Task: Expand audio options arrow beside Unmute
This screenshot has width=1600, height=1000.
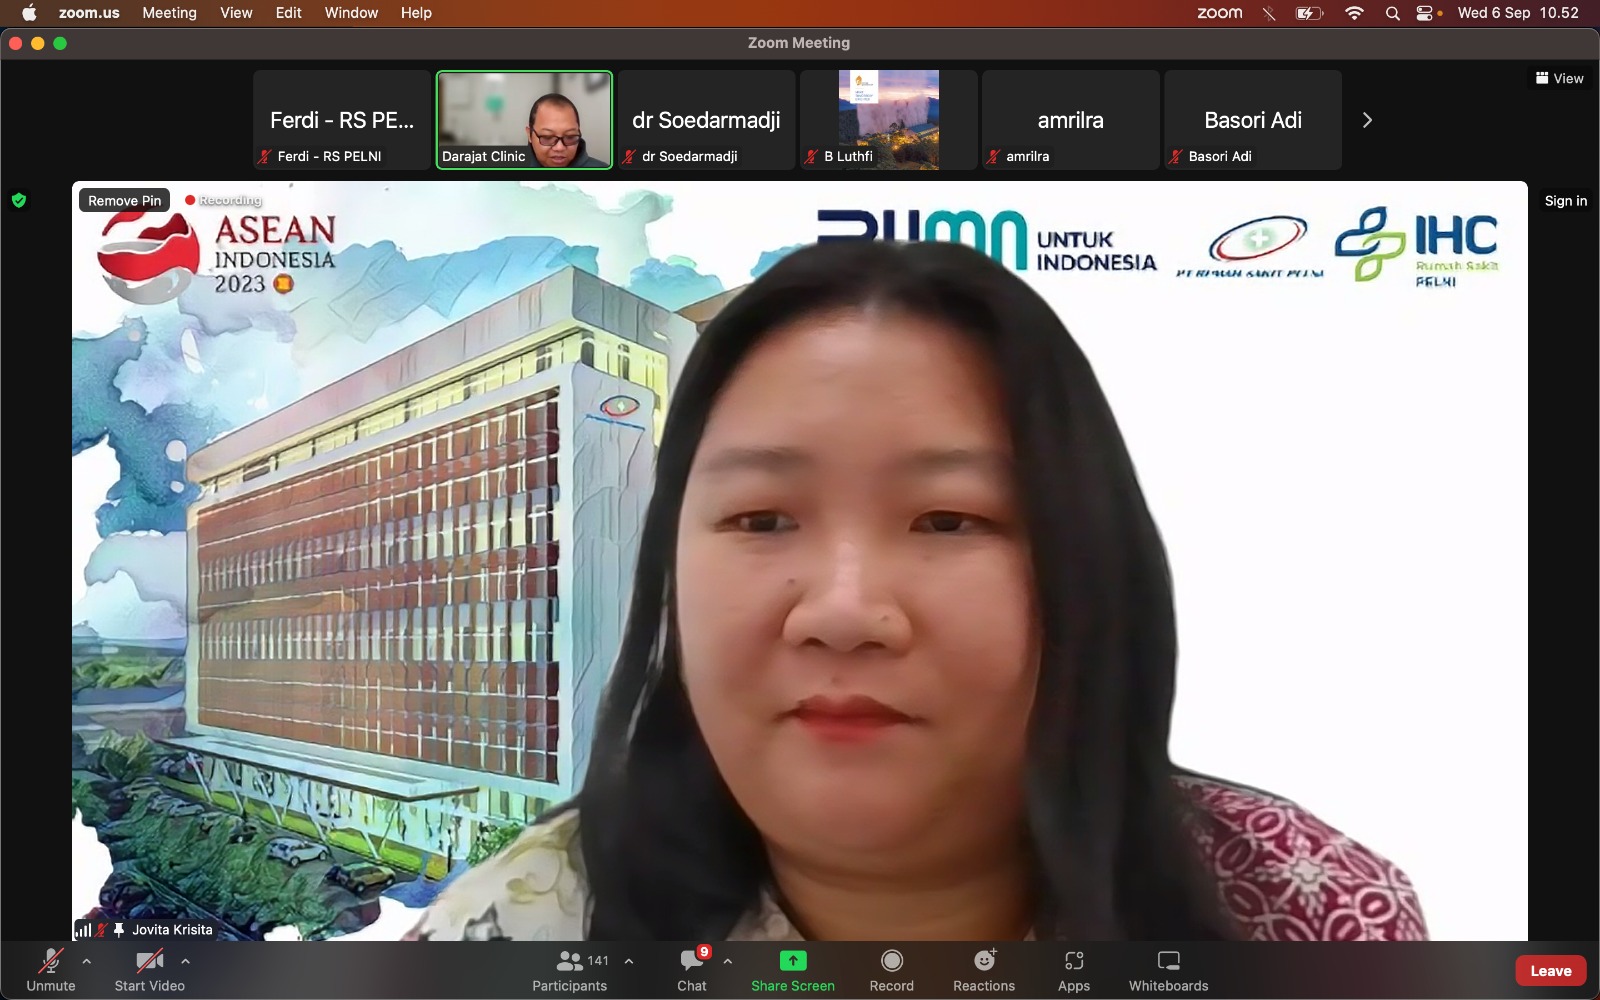Action: click(x=87, y=961)
